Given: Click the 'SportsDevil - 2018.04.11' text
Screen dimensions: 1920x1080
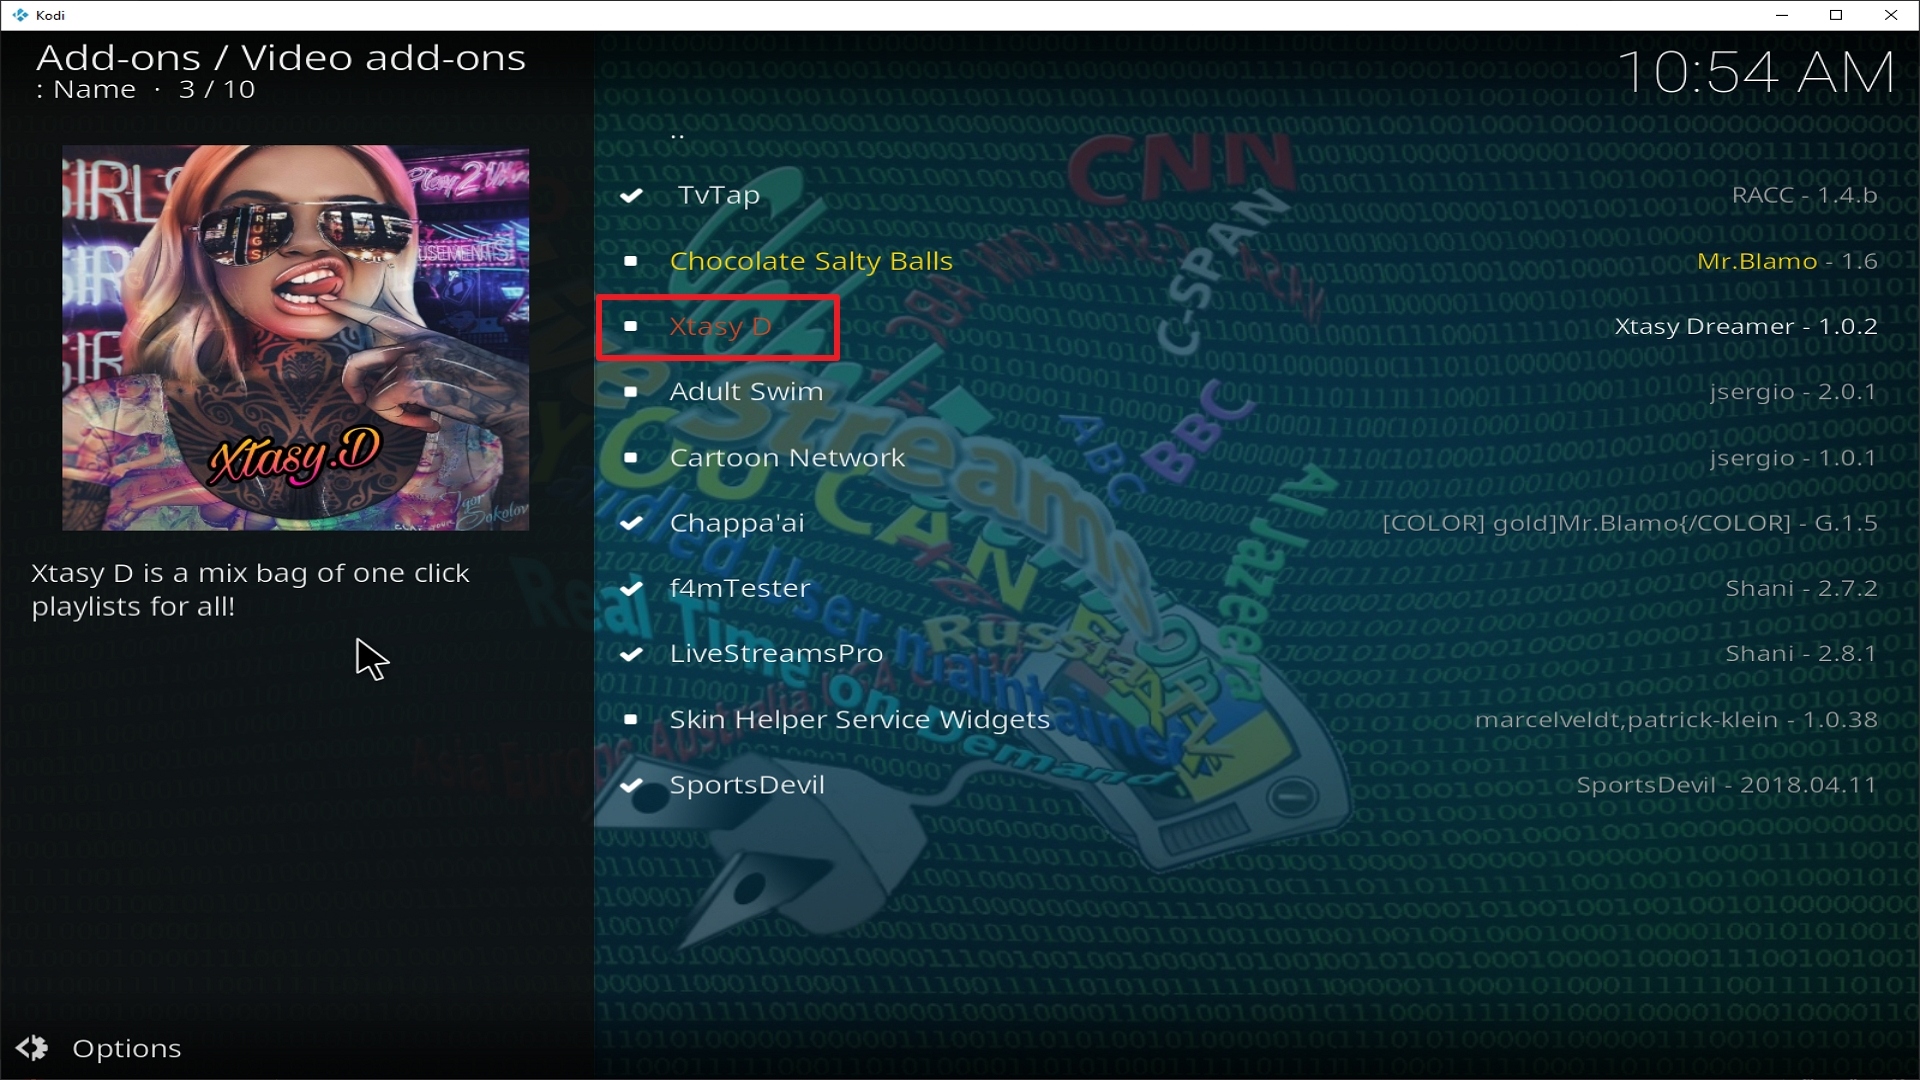Looking at the screenshot, I should pos(1727,785).
